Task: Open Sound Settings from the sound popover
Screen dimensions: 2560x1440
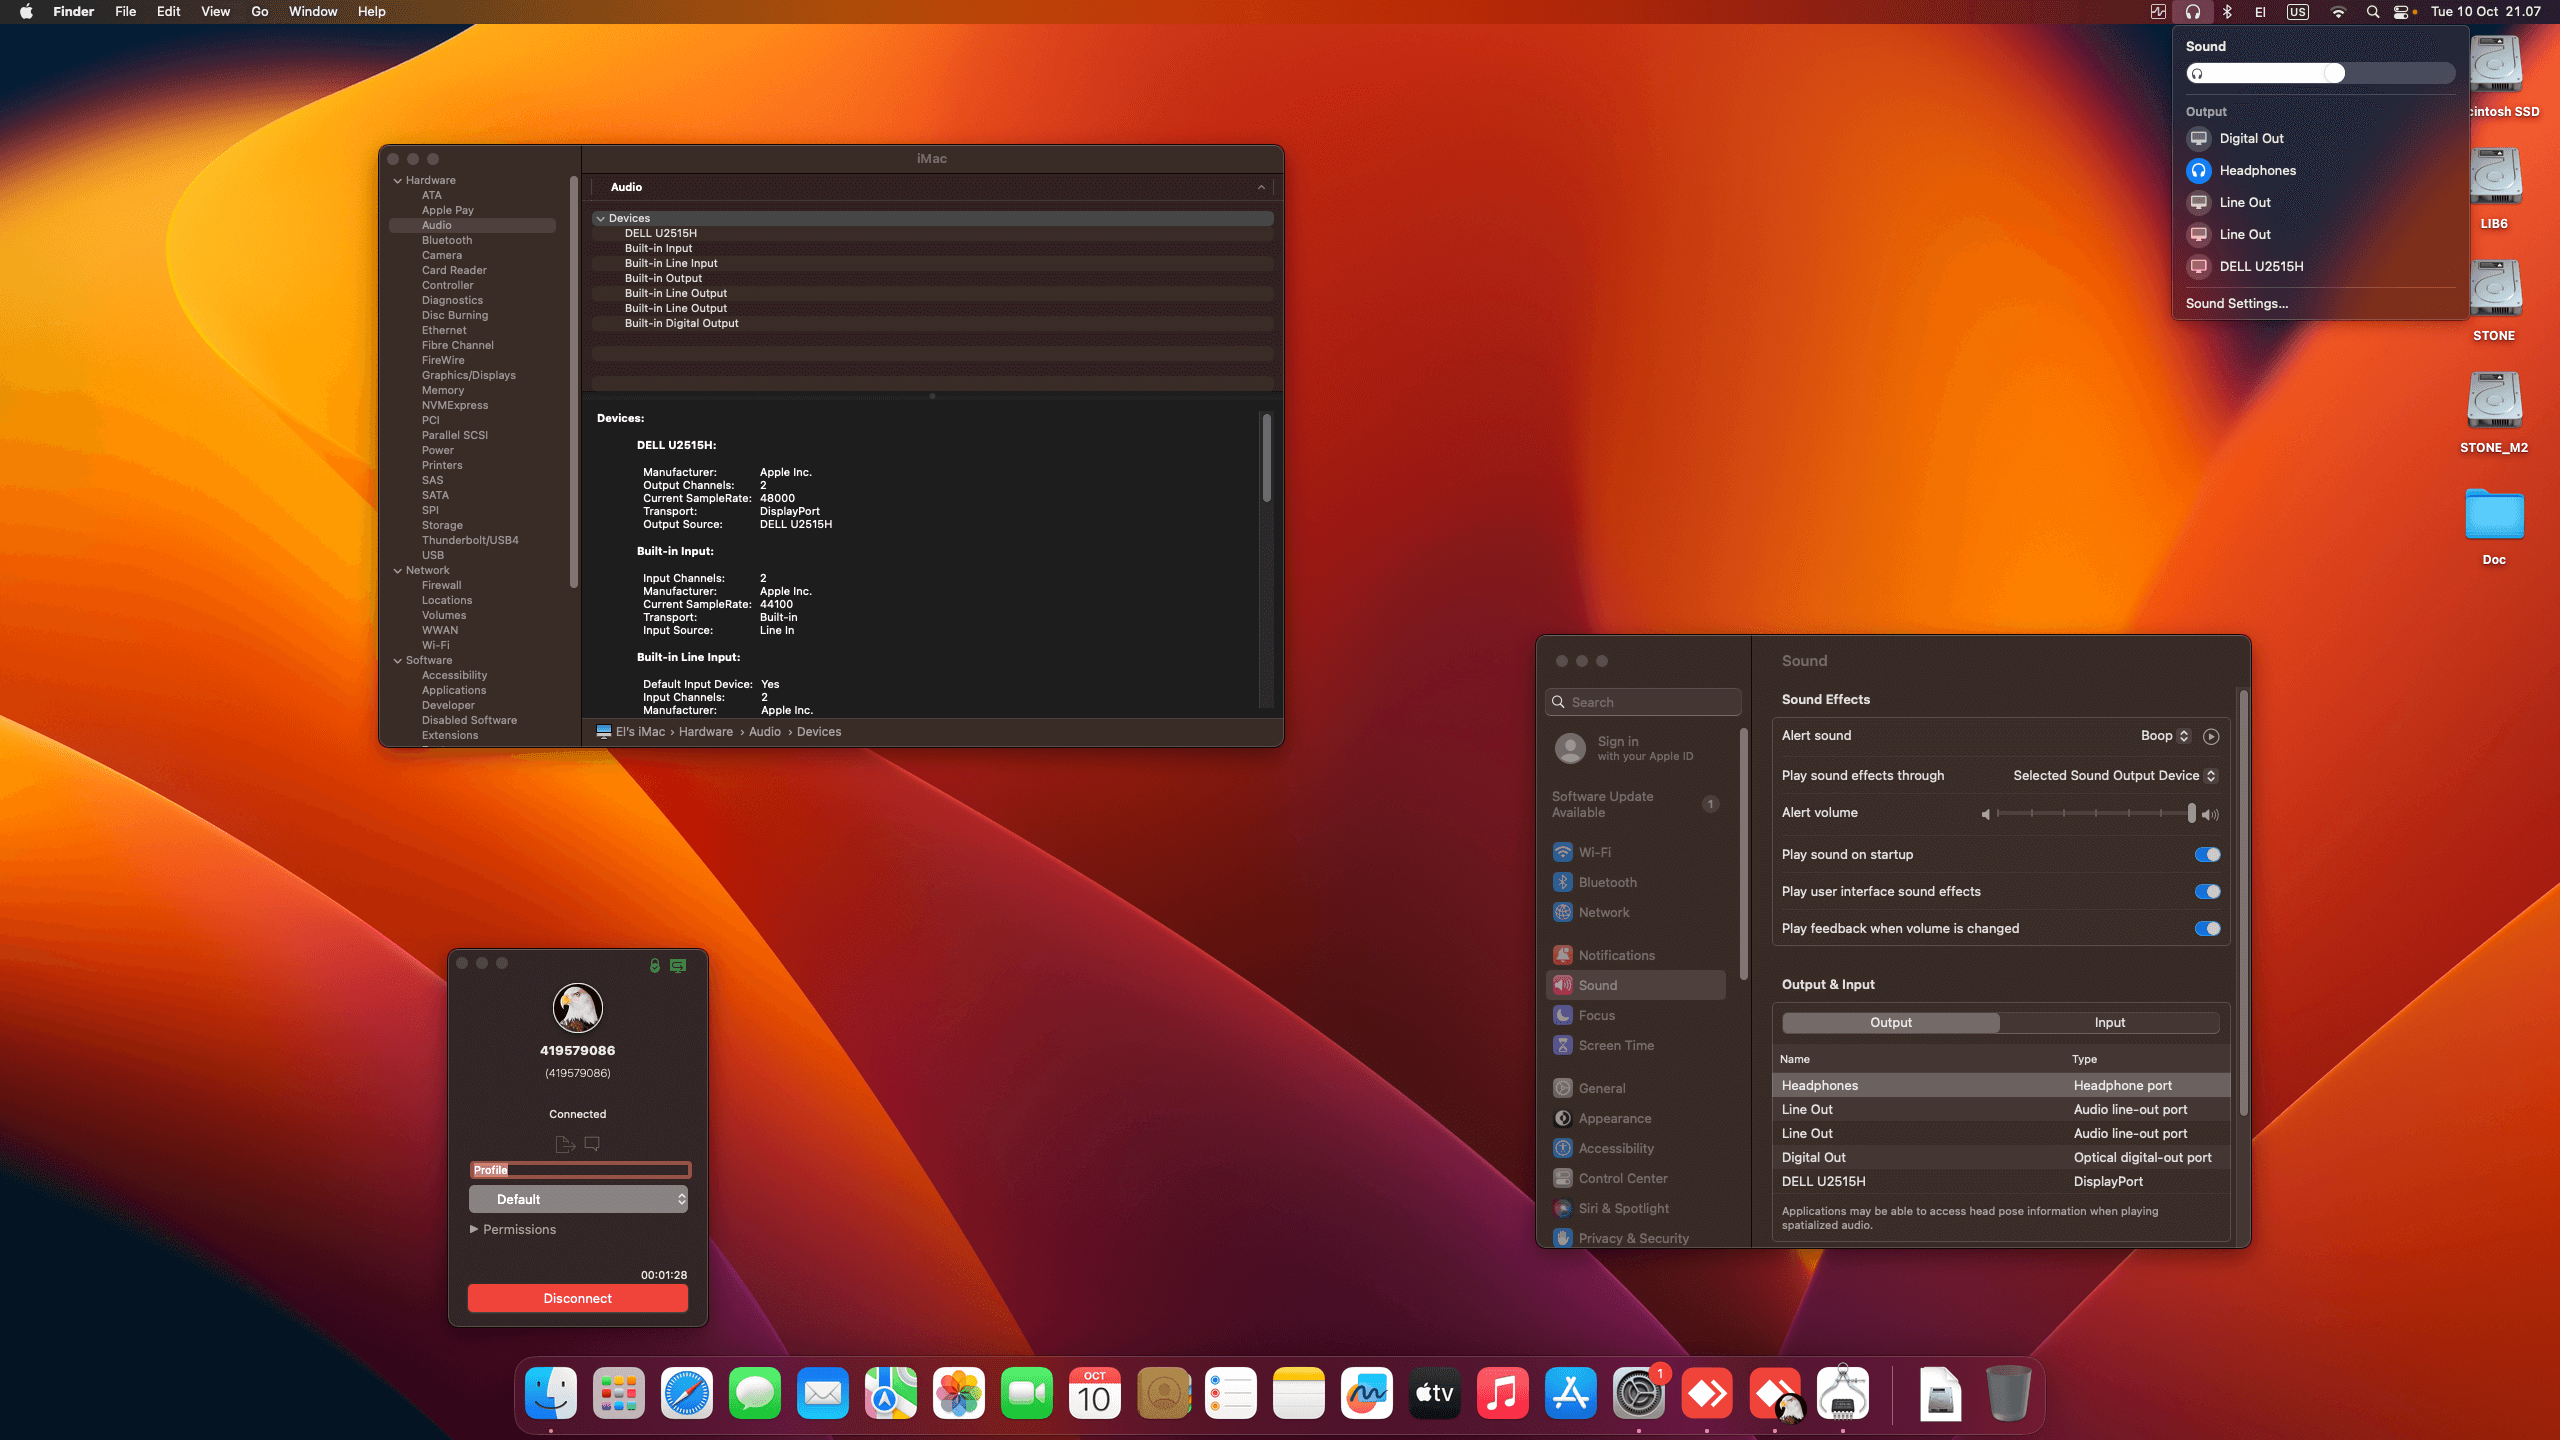Action: coord(2237,302)
